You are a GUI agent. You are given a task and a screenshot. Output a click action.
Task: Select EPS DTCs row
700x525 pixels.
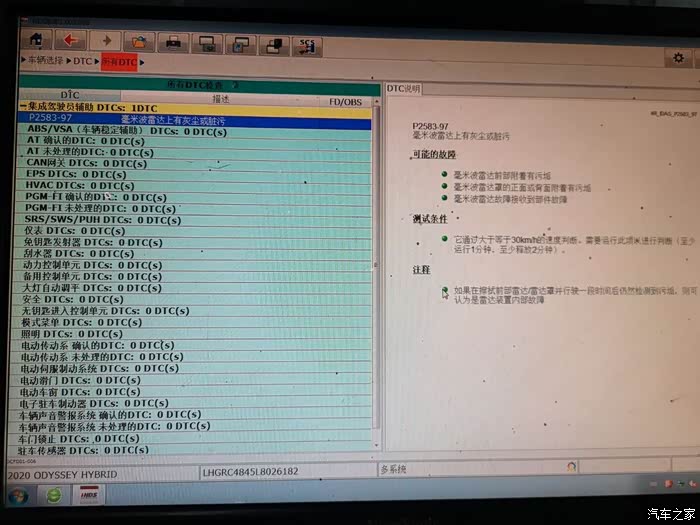click(194, 175)
